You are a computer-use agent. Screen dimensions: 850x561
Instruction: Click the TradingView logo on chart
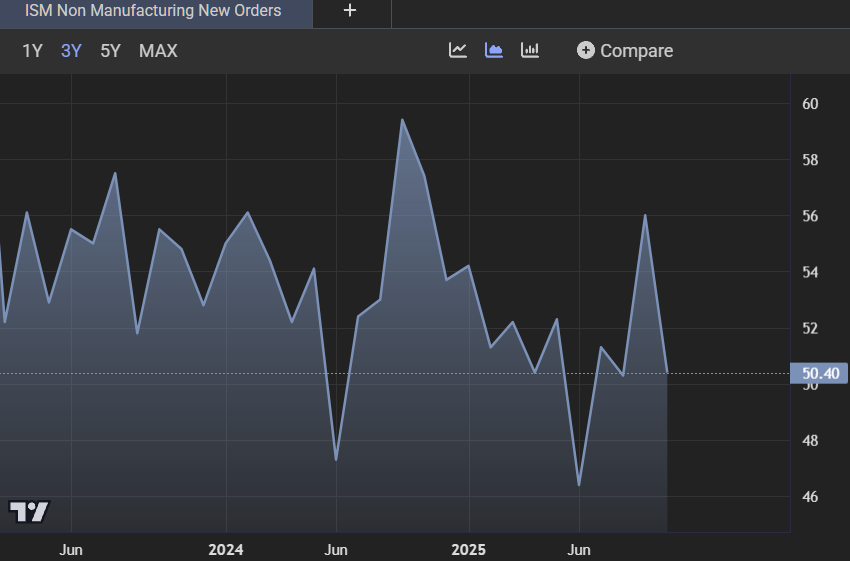pos(29,512)
